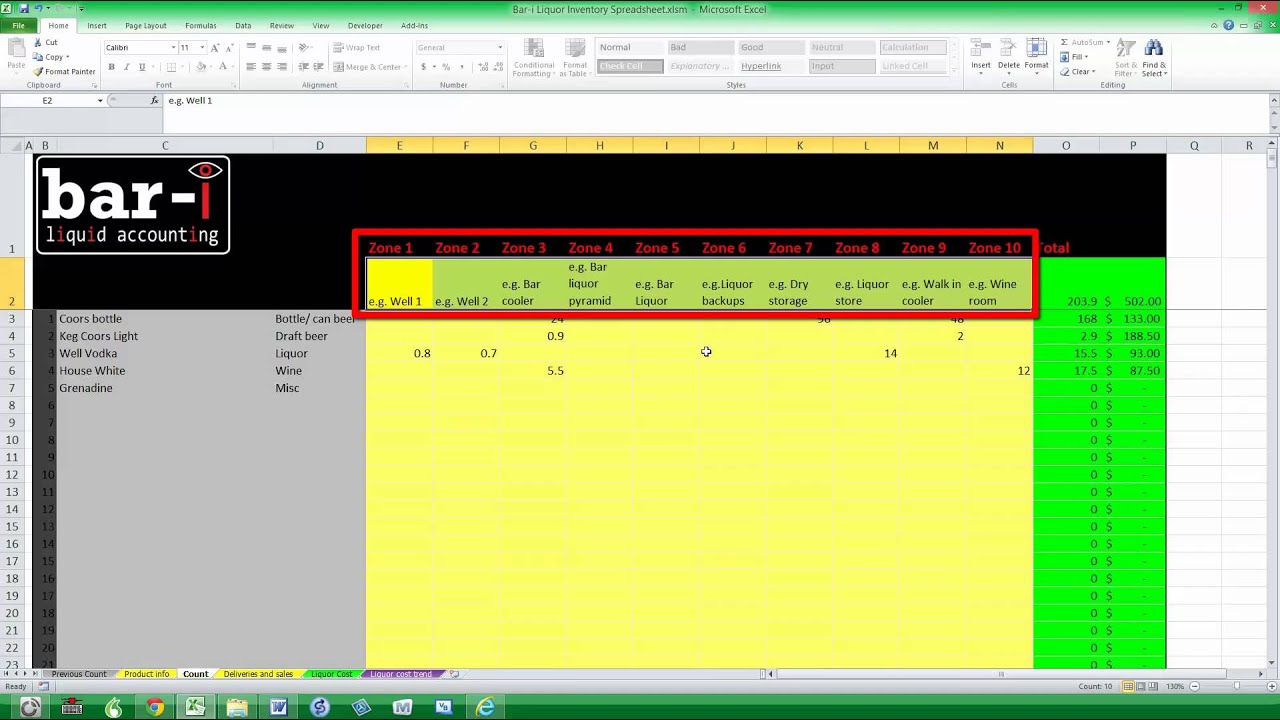
Task: Toggle Underline formatting
Action: coord(141,67)
